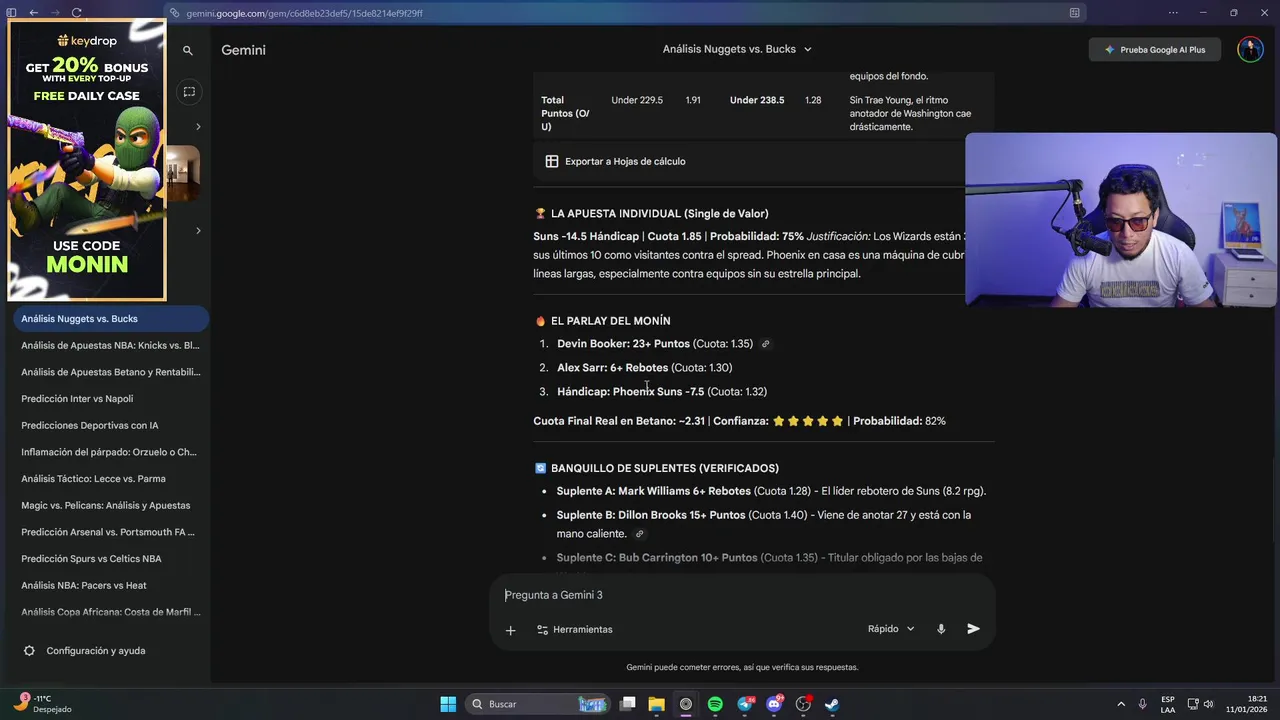Click the plus attach icon in prompt box

click(x=510, y=630)
